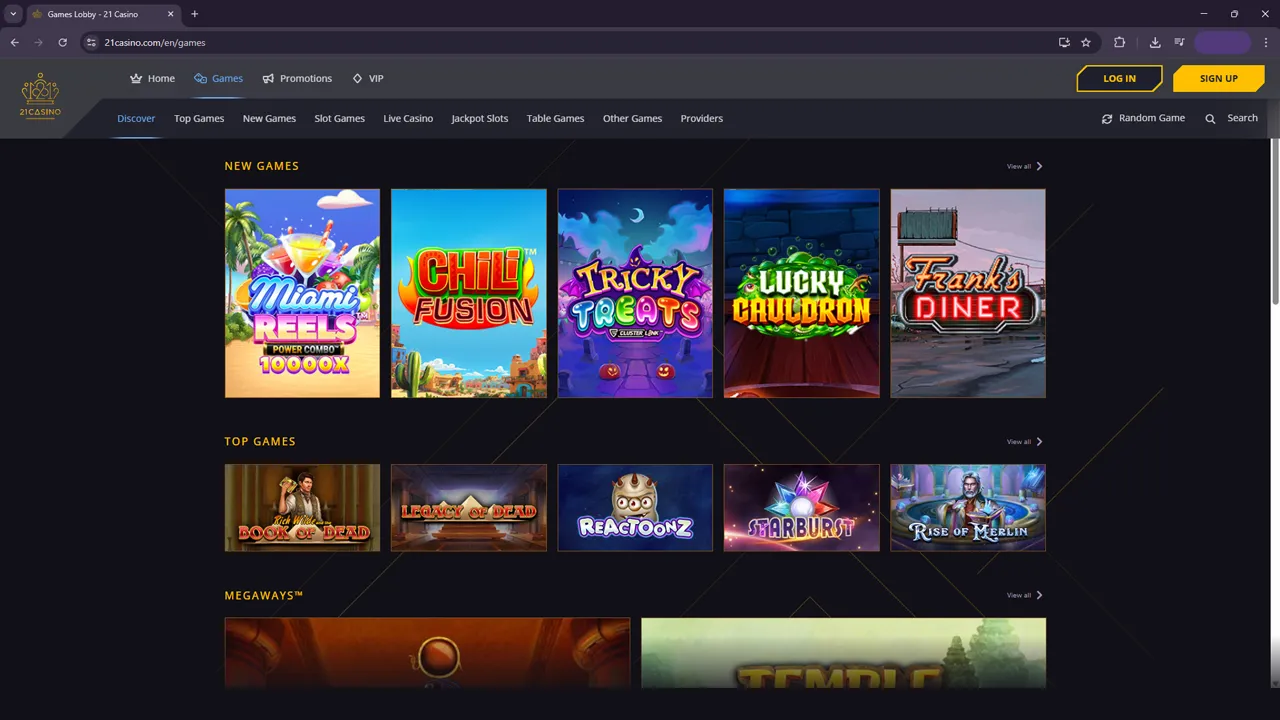Switch to the Slot Games tab
The height and width of the screenshot is (720, 1280).
[339, 118]
